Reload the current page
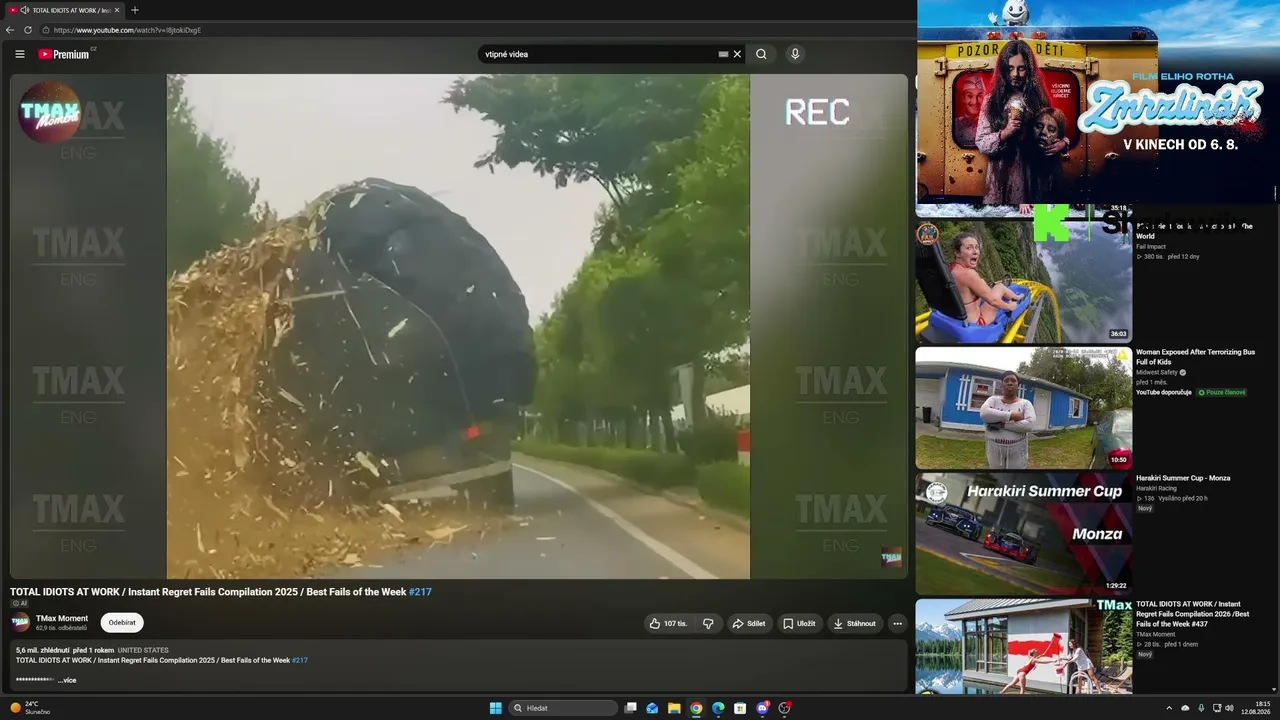Screen dimensions: 1280x720 28,30
